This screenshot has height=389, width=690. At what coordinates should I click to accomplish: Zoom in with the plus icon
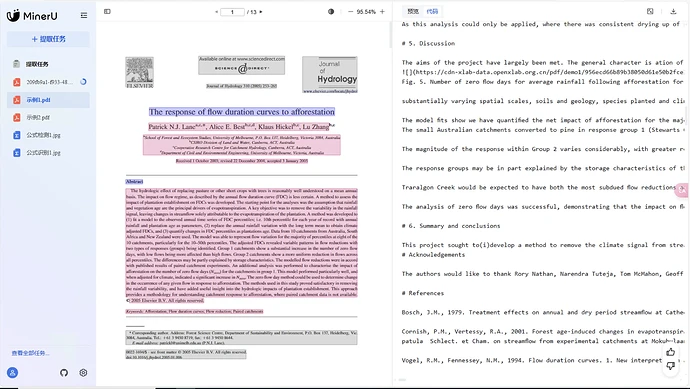click(x=382, y=11)
